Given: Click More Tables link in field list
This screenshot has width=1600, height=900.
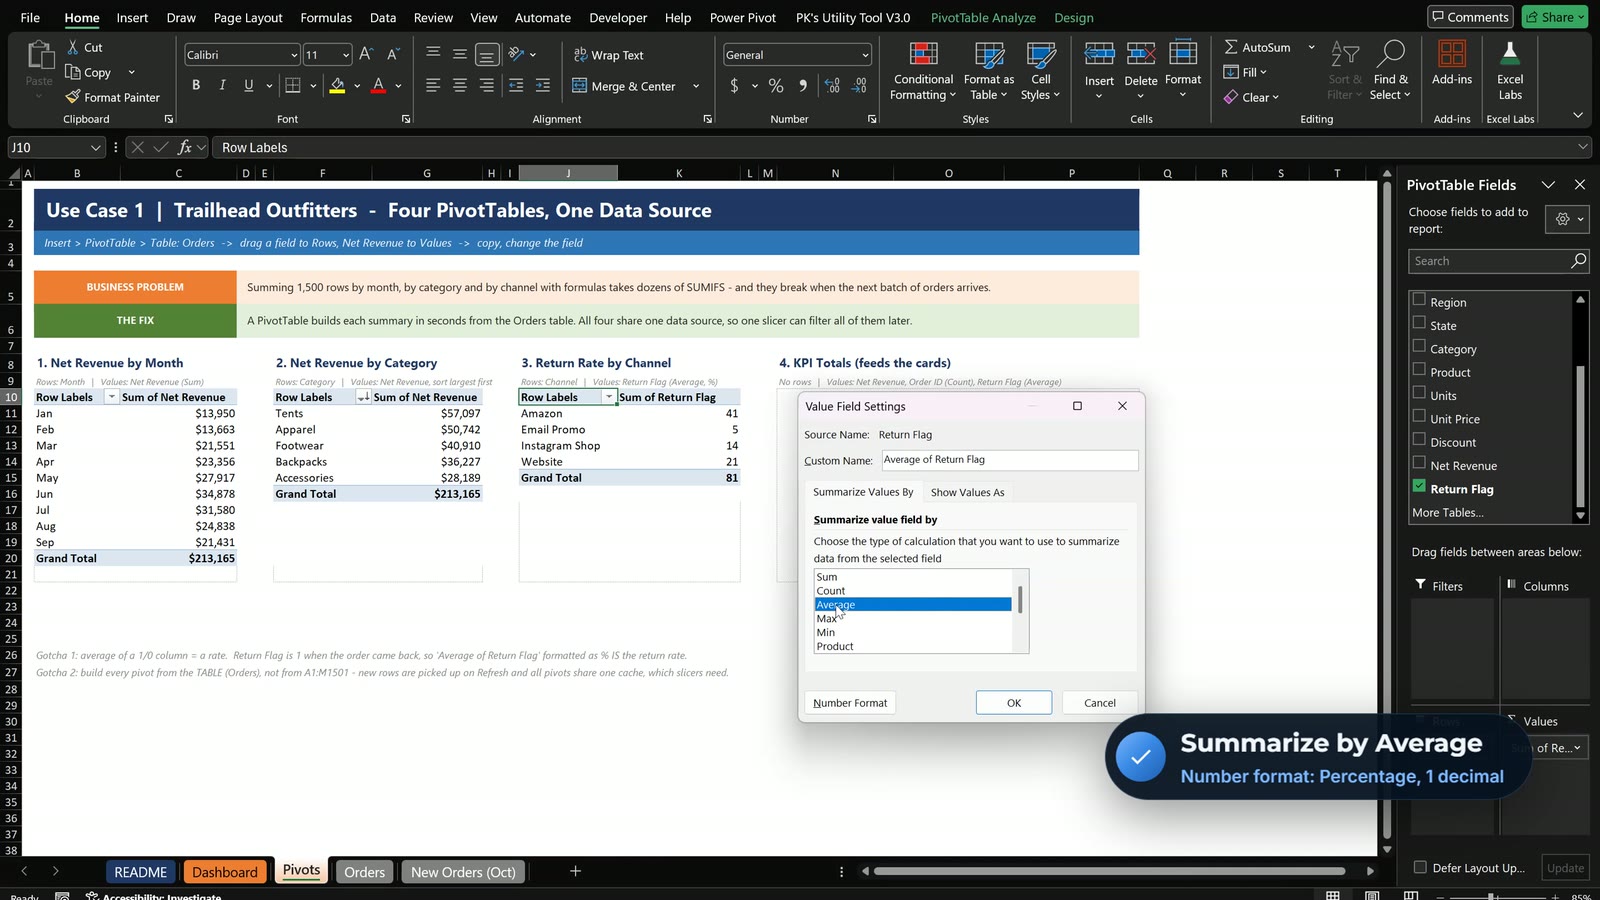Looking at the screenshot, I should coord(1447,512).
